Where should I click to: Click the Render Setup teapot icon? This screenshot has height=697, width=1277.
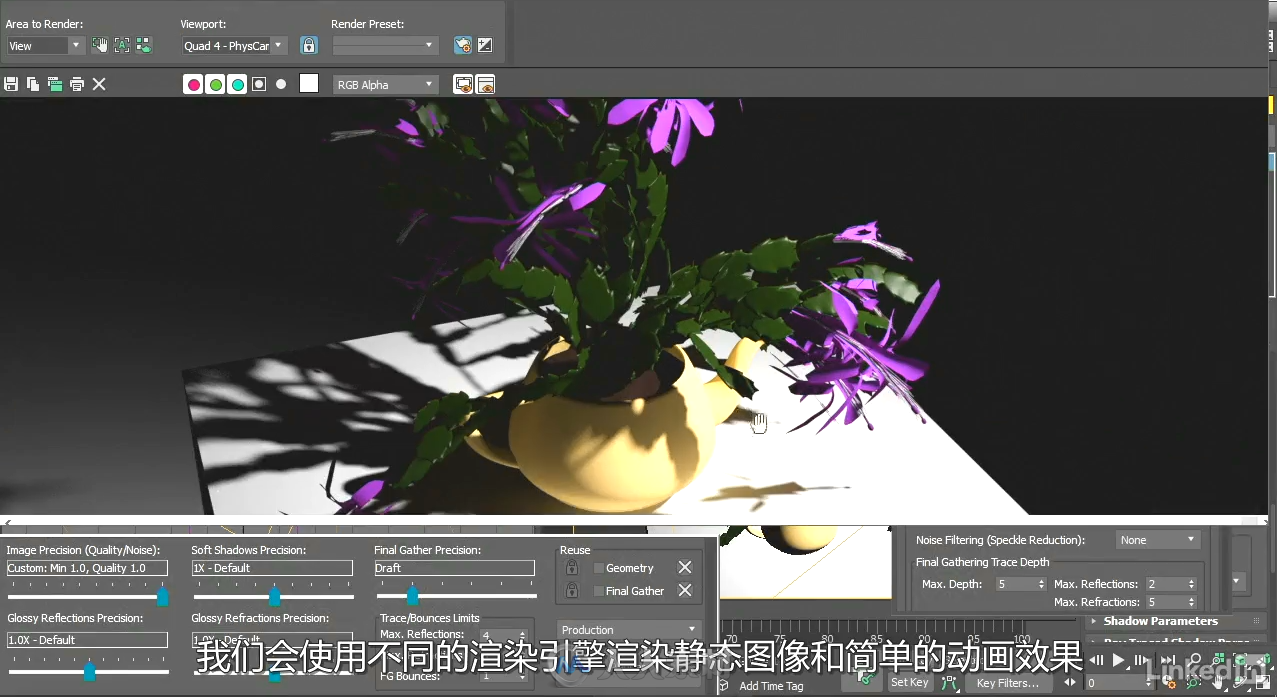(x=462, y=45)
